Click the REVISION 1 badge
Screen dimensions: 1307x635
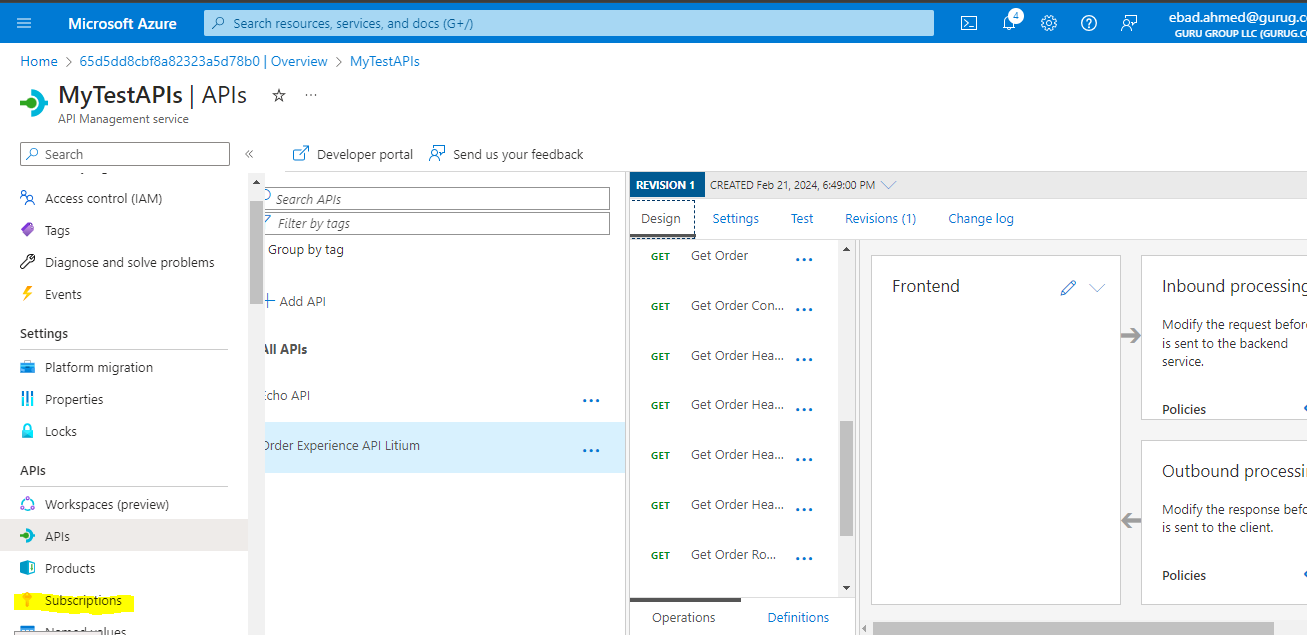point(667,185)
